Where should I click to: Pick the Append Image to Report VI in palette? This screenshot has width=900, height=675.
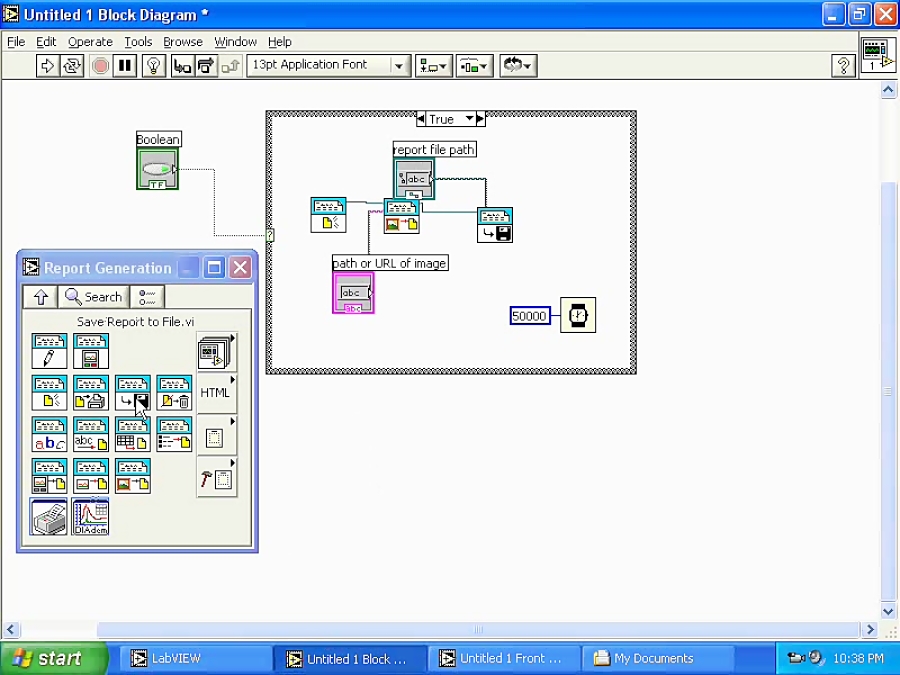(133, 476)
